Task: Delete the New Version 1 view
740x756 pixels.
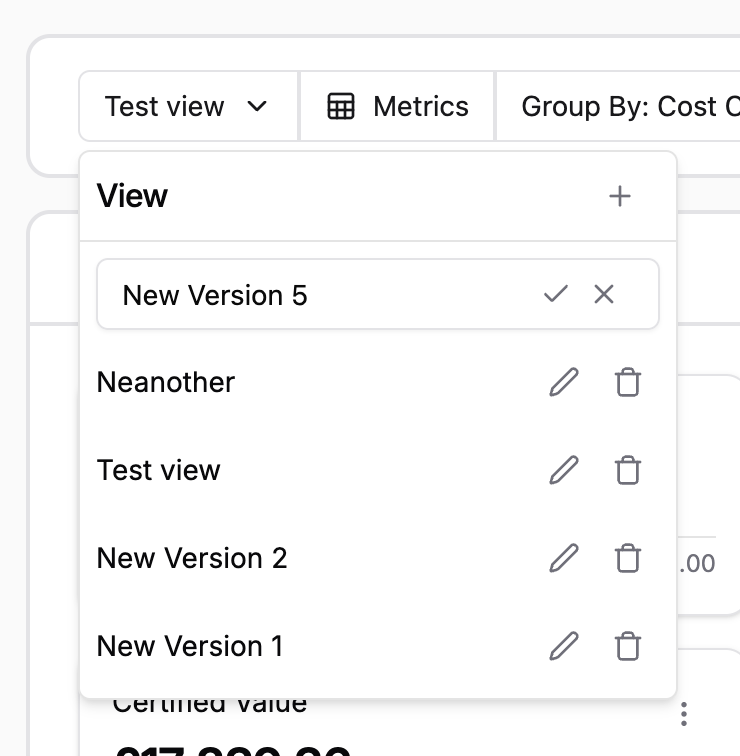Action: (628, 646)
